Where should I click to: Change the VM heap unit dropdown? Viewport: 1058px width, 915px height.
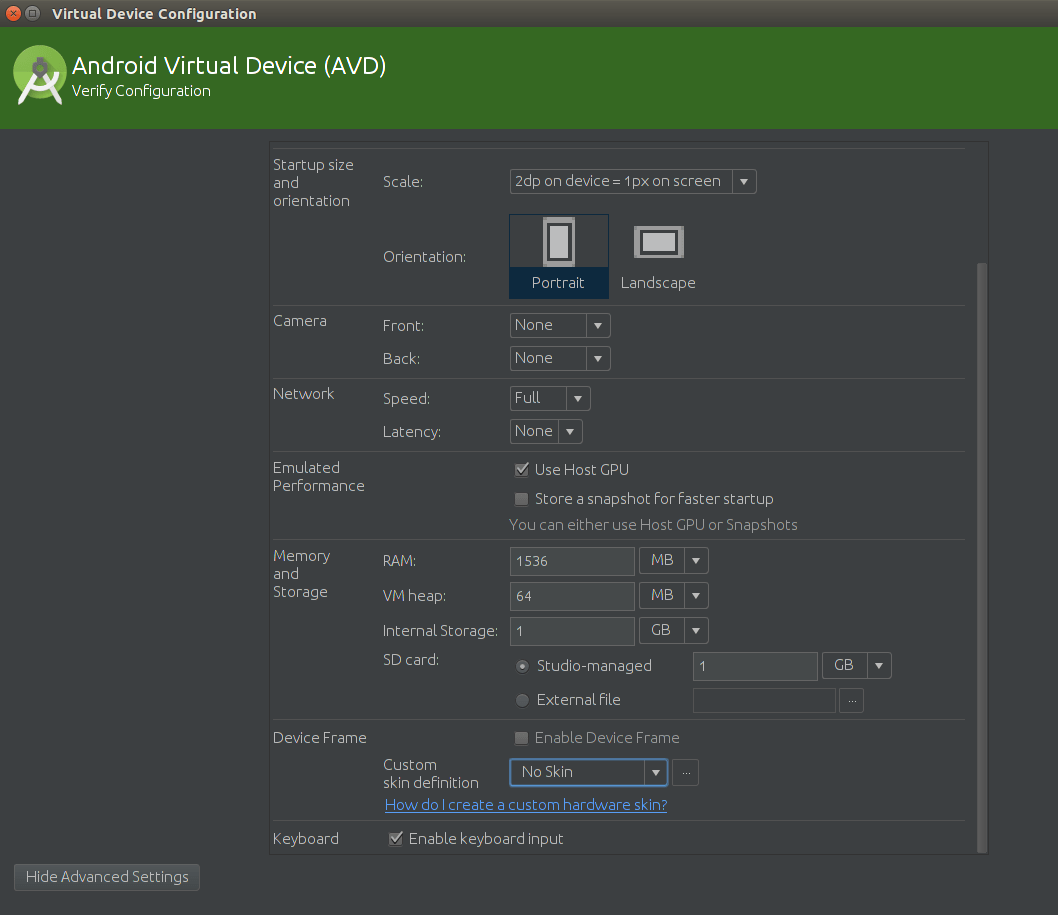(x=673, y=596)
